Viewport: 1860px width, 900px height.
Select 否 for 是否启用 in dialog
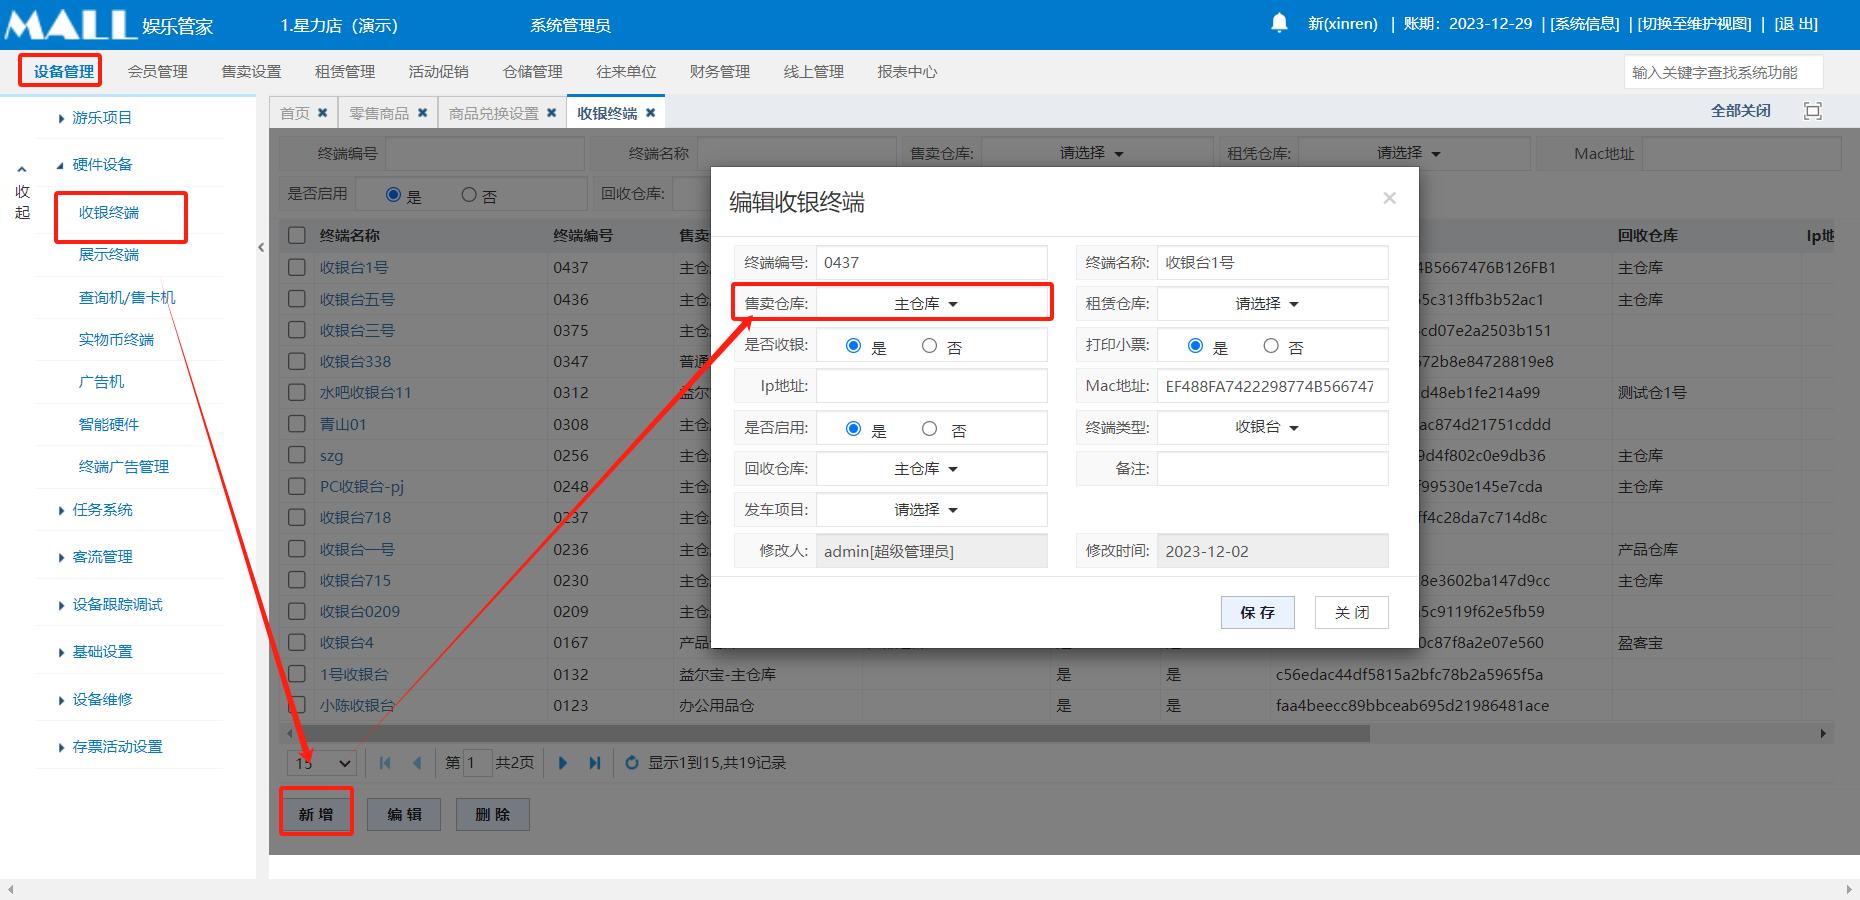[x=929, y=429]
